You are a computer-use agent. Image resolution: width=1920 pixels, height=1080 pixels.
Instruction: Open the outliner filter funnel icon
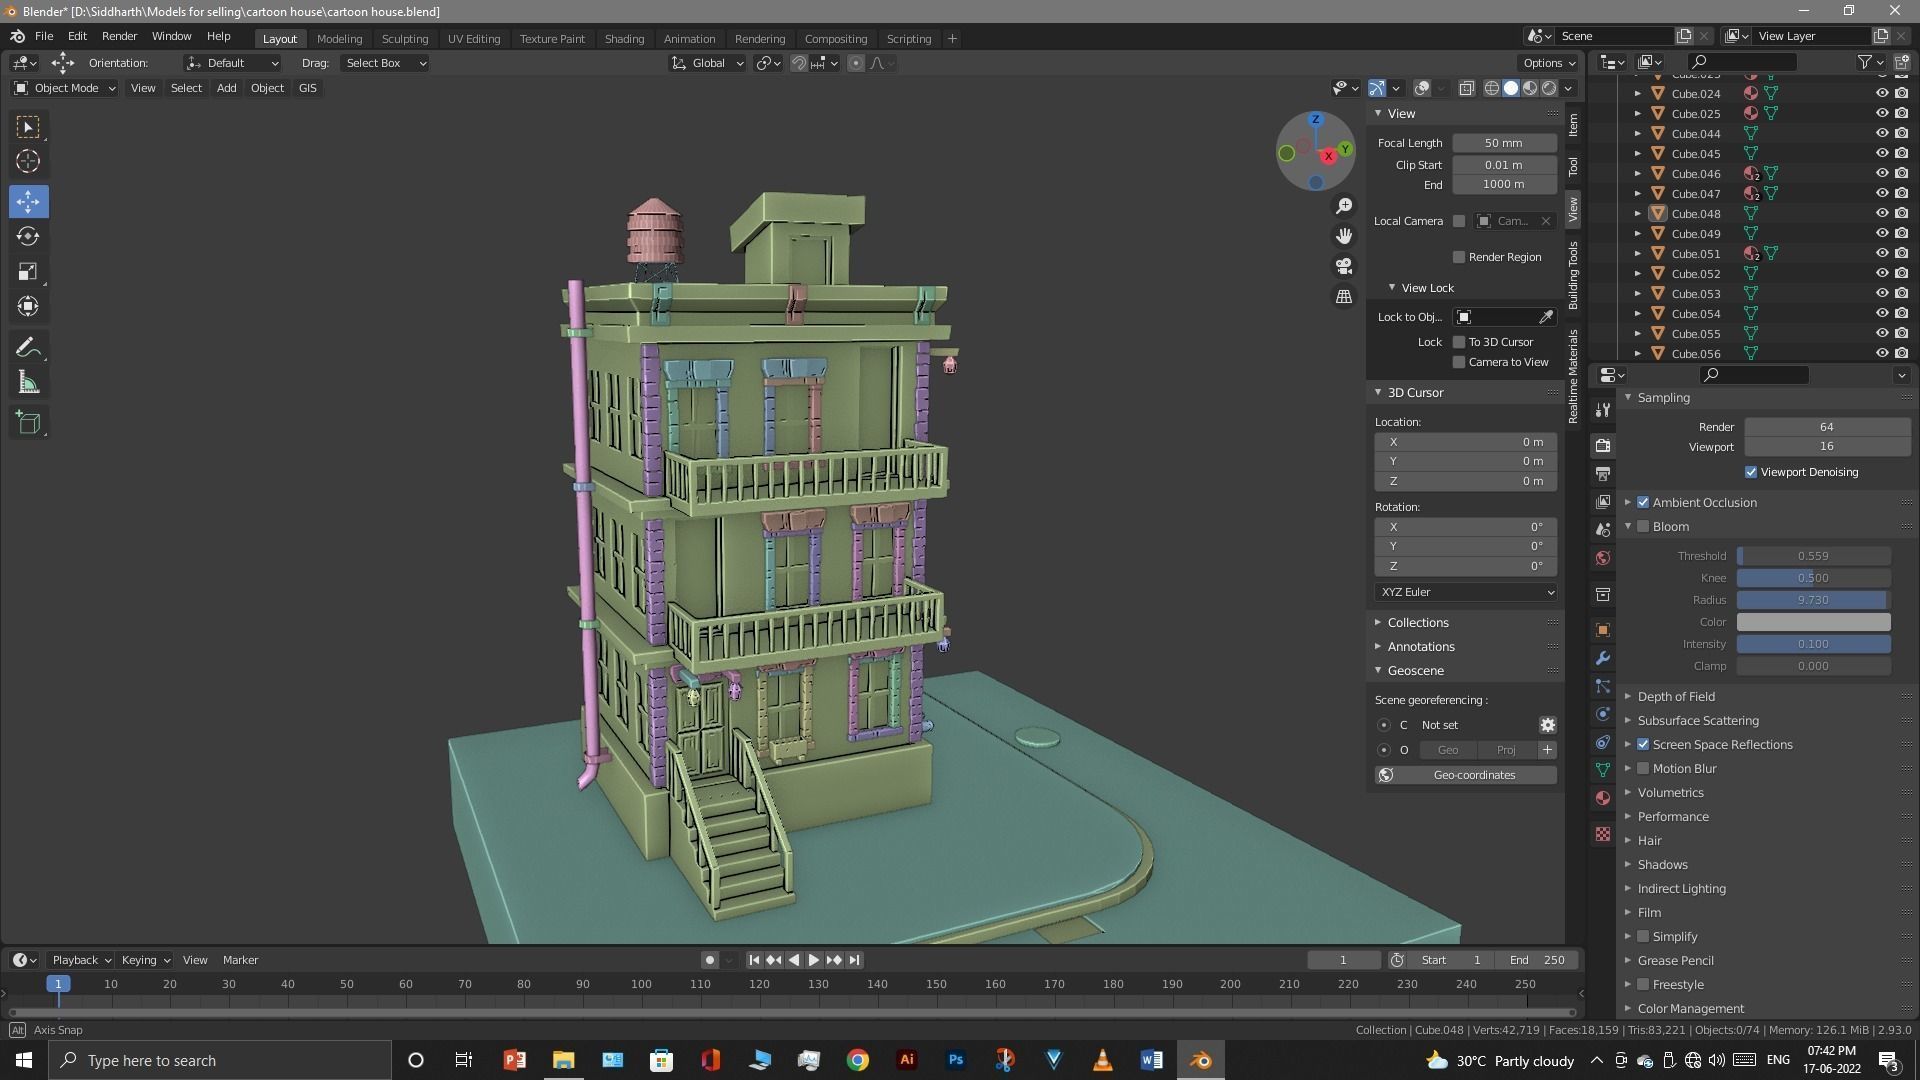coord(1864,62)
